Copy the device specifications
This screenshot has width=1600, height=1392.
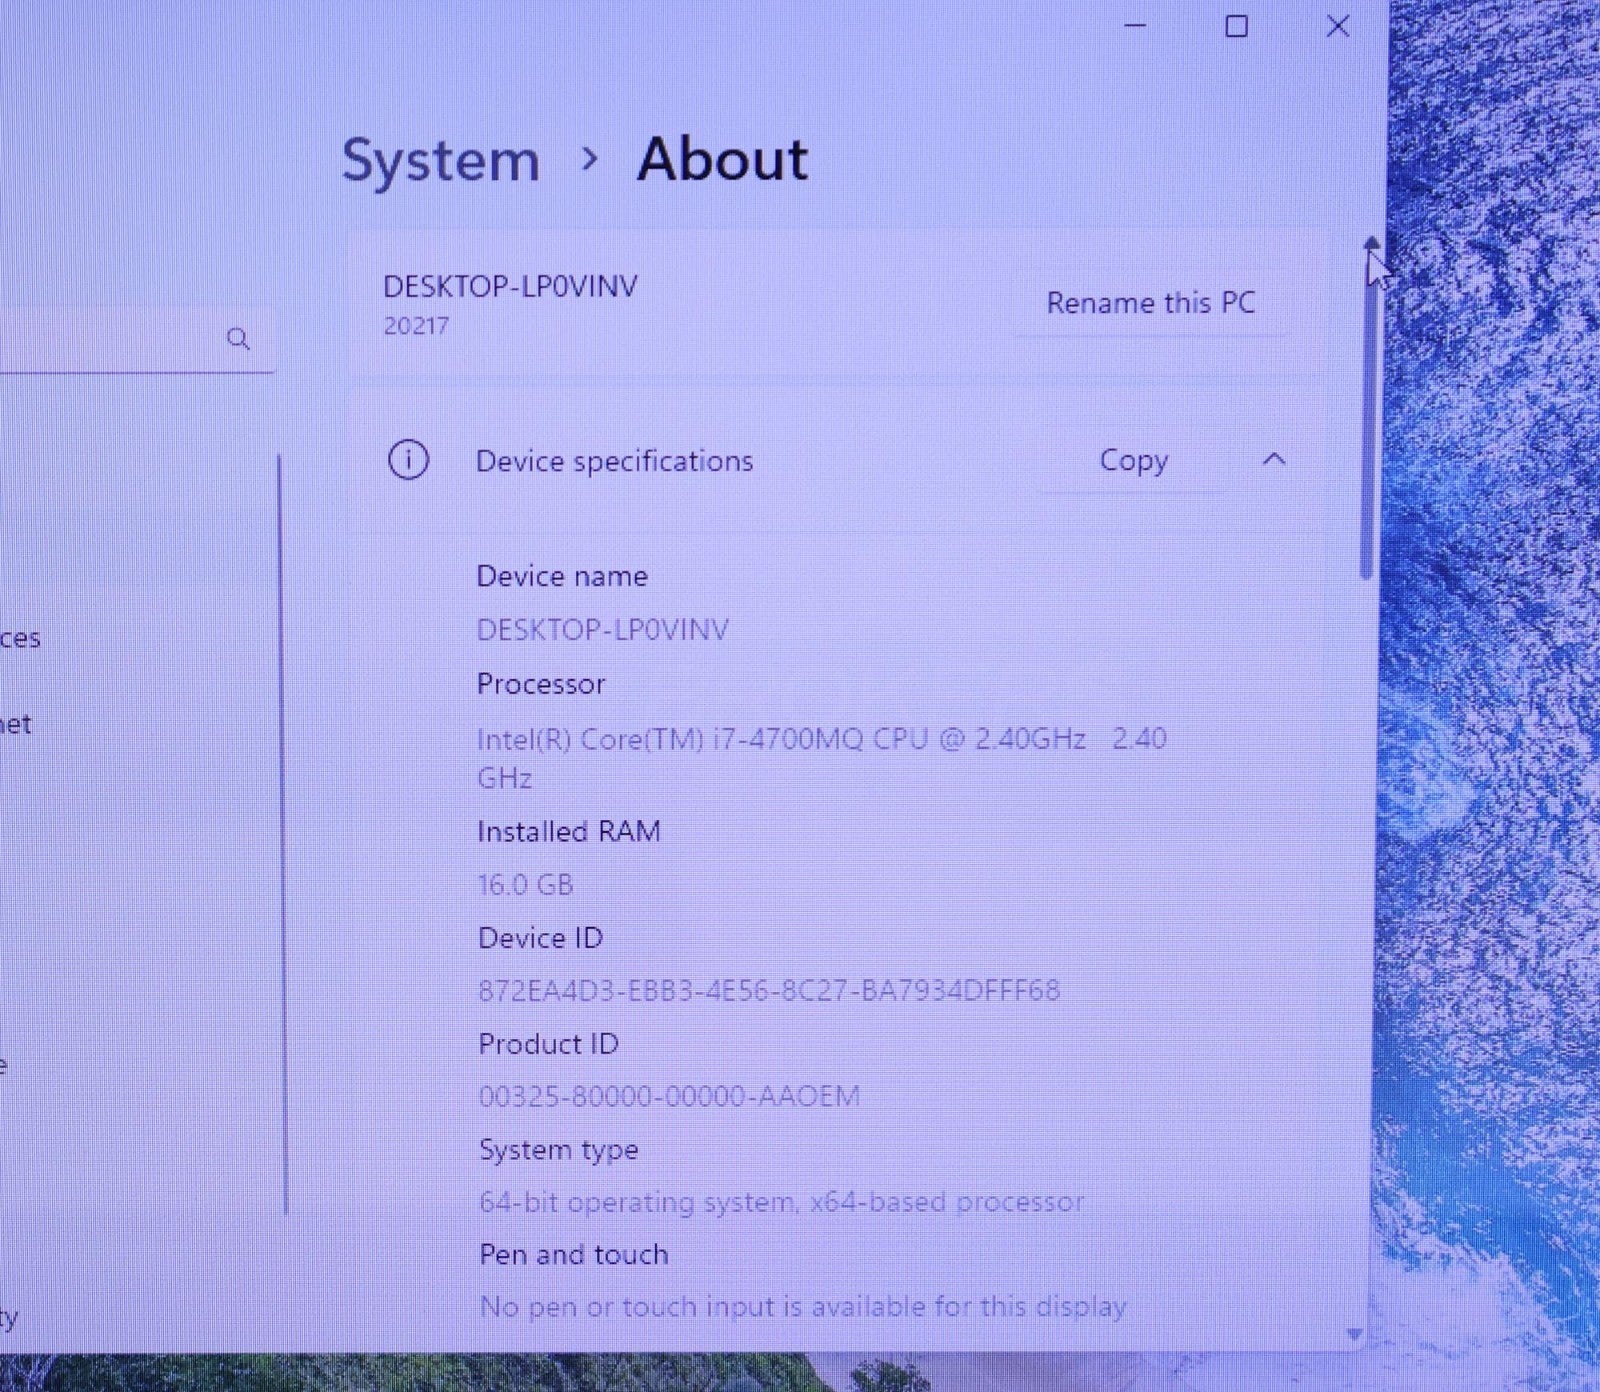tap(1133, 460)
